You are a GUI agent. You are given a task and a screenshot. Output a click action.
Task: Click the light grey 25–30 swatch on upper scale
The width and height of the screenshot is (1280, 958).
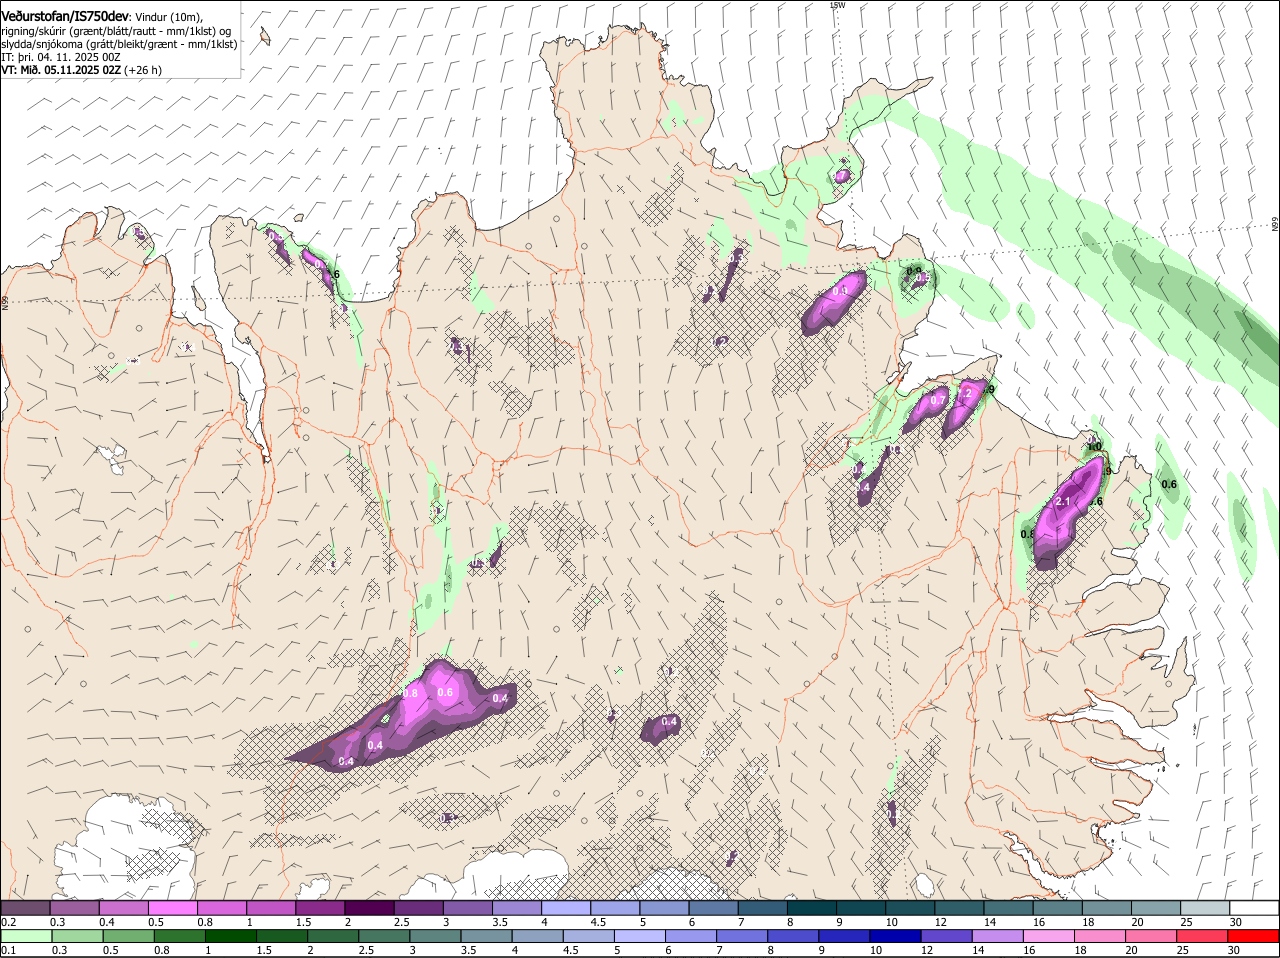[1204, 908]
